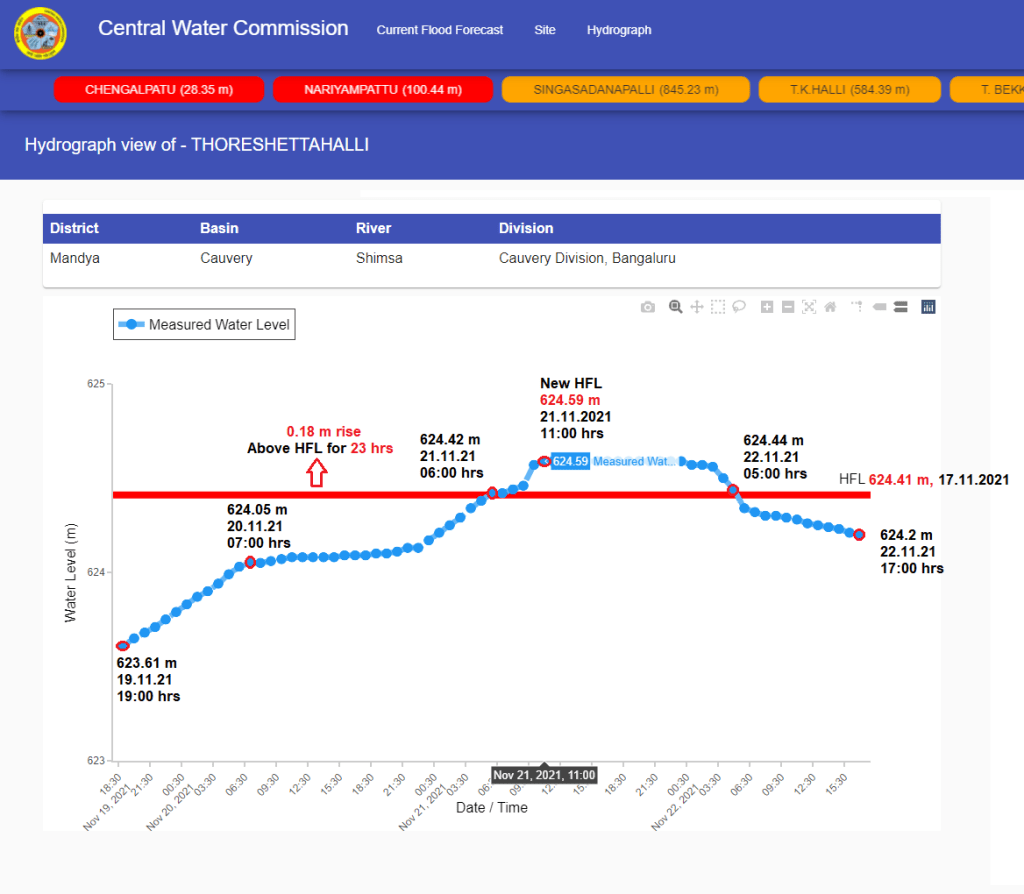The height and width of the screenshot is (894, 1024).
Task: Open the Current Flood Forecast menu
Action: pos(440,30)
